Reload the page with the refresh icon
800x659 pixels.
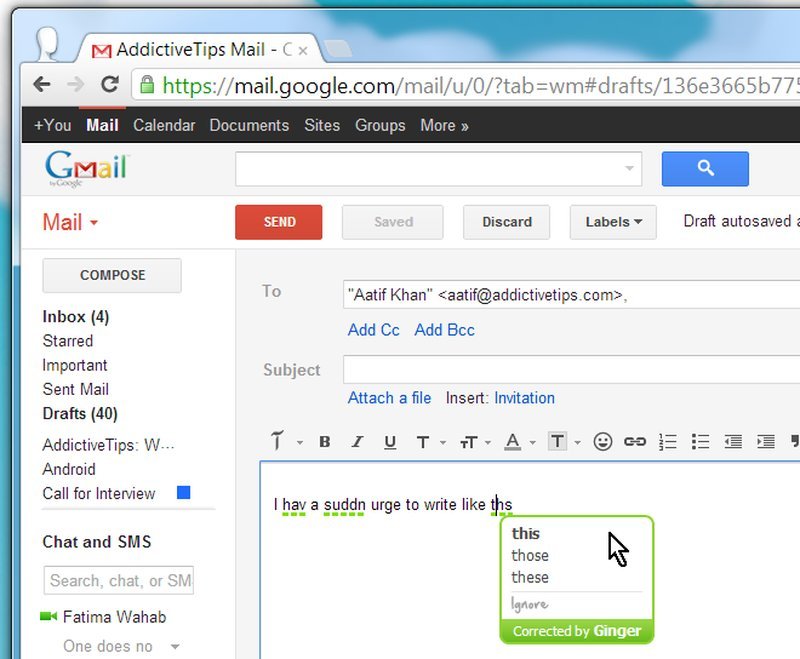(x=110, y=84)
